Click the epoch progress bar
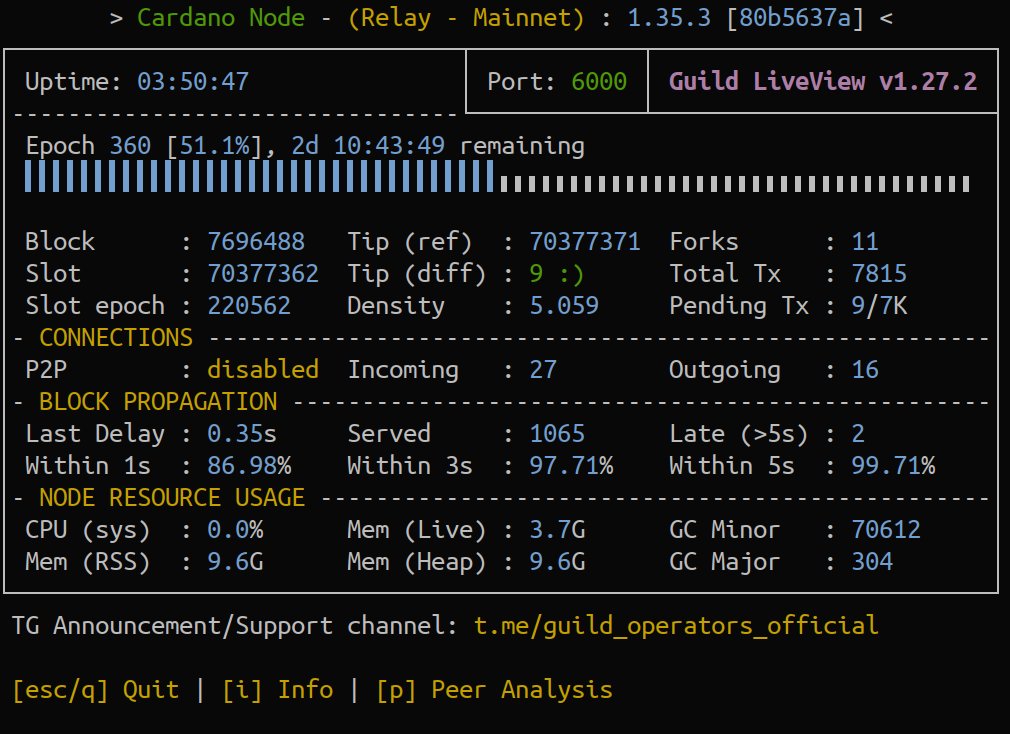The image size is (1010, 734). click(497, 176)
